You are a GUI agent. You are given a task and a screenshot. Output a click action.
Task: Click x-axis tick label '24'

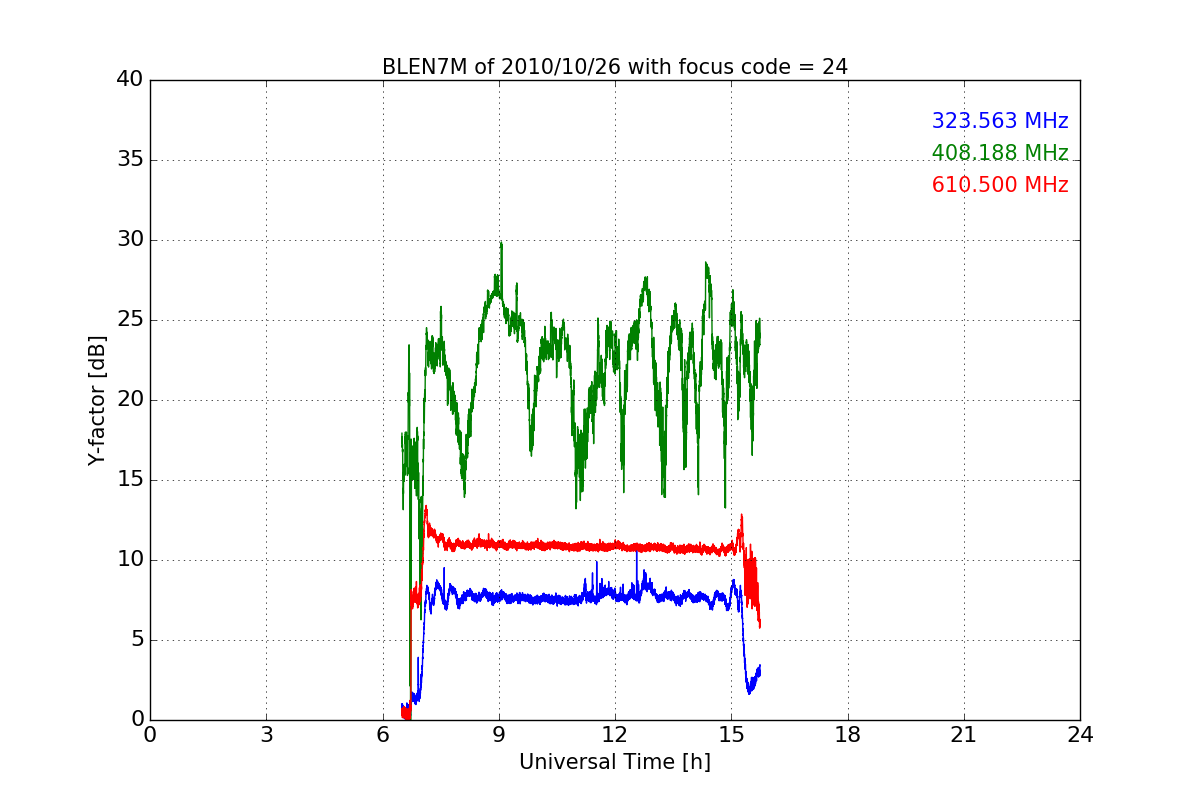1080,735
